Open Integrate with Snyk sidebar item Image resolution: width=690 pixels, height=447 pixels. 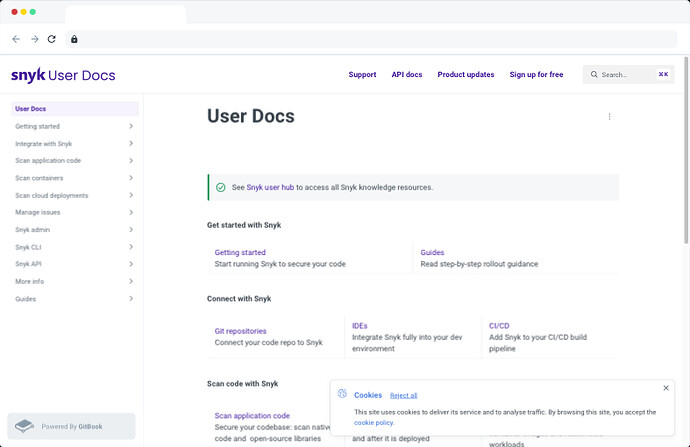75,143
